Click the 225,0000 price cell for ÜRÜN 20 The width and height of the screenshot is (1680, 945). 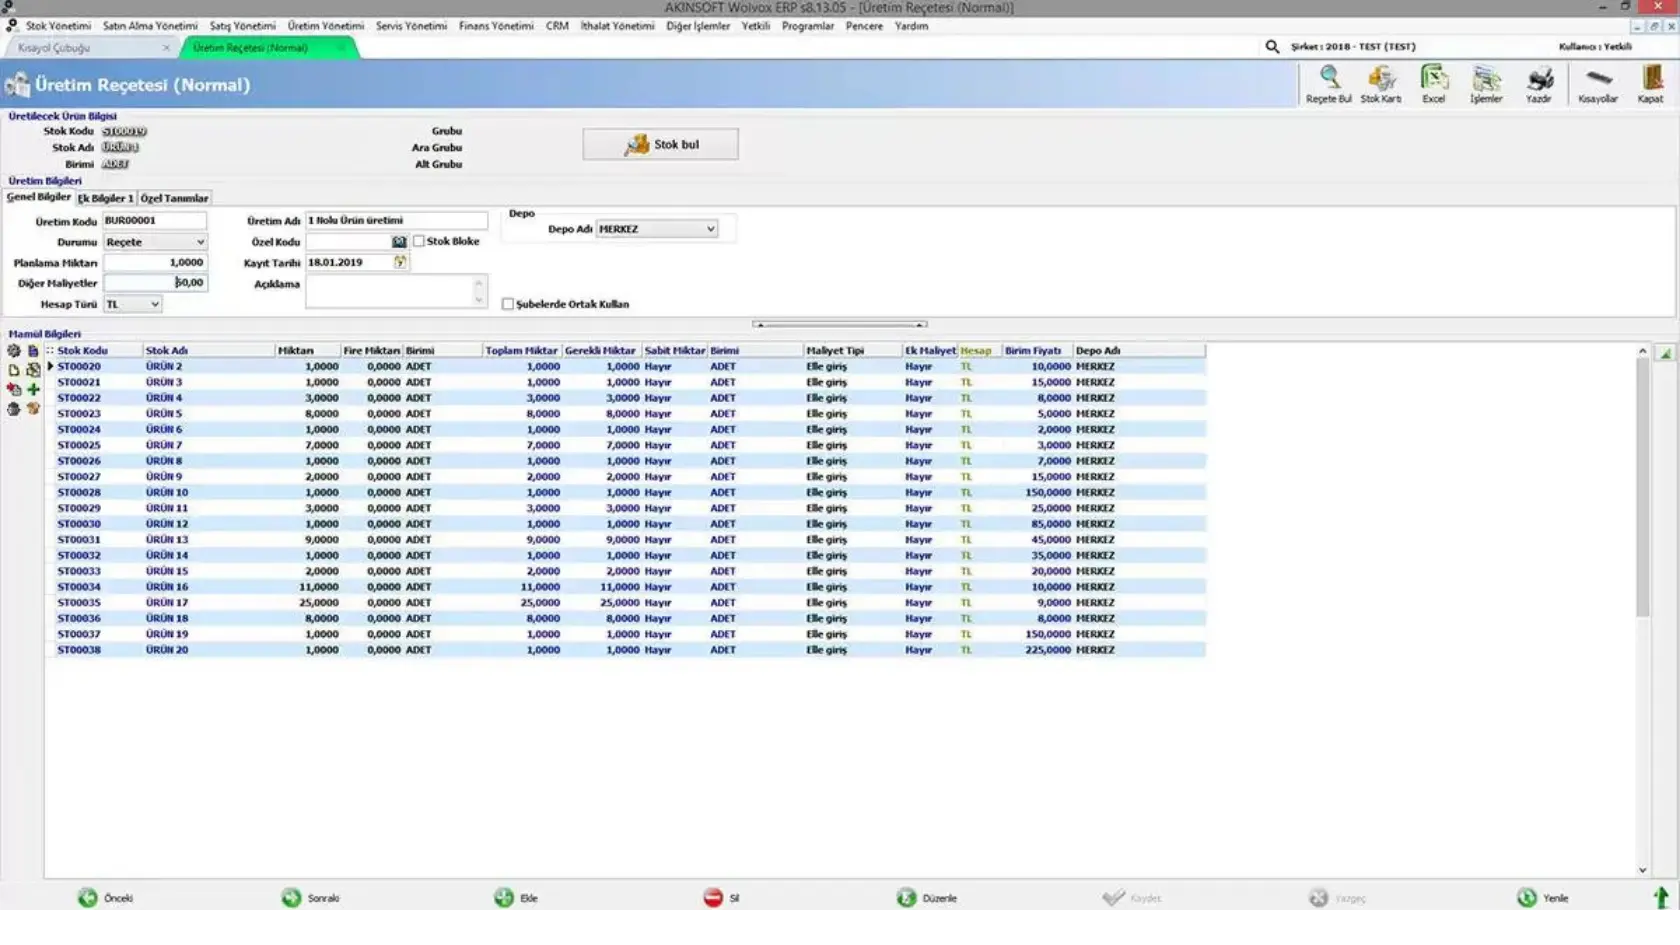pyautogui.click(x=1038, y=650)
